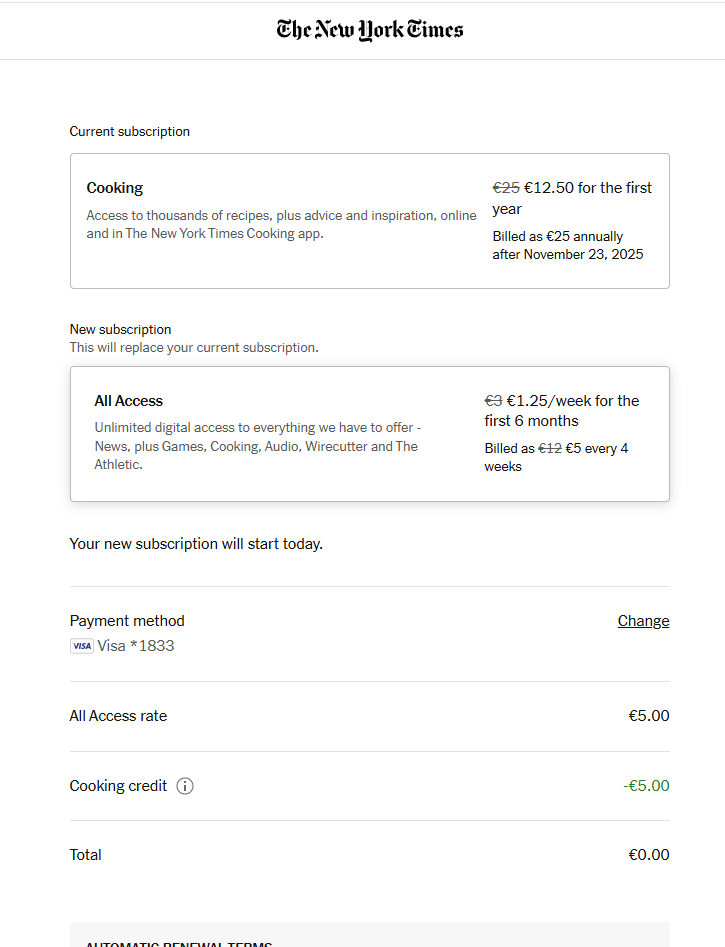Image resolution: width=725 pixels, height=947 pixels.
Task: Click The New York Times logo
Action: click(370, 30)
